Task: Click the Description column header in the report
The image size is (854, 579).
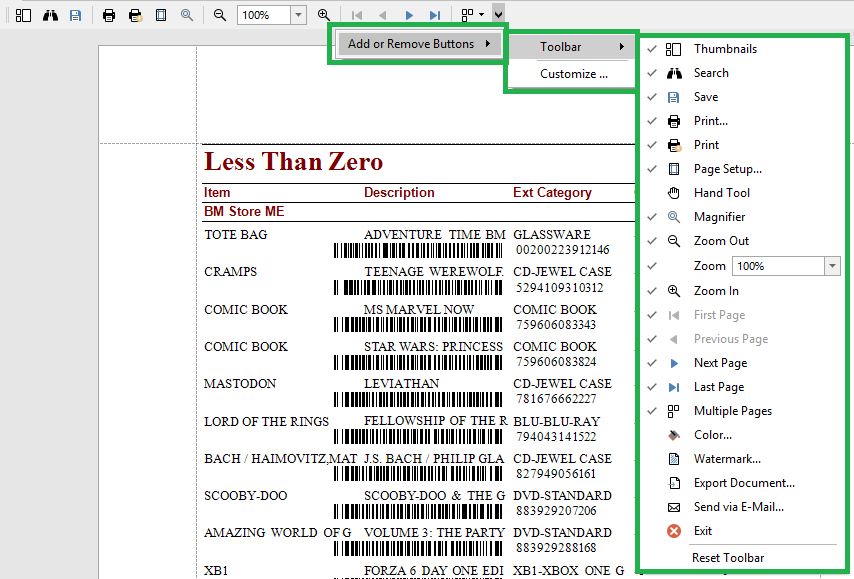Action: (x=399, y=192)
